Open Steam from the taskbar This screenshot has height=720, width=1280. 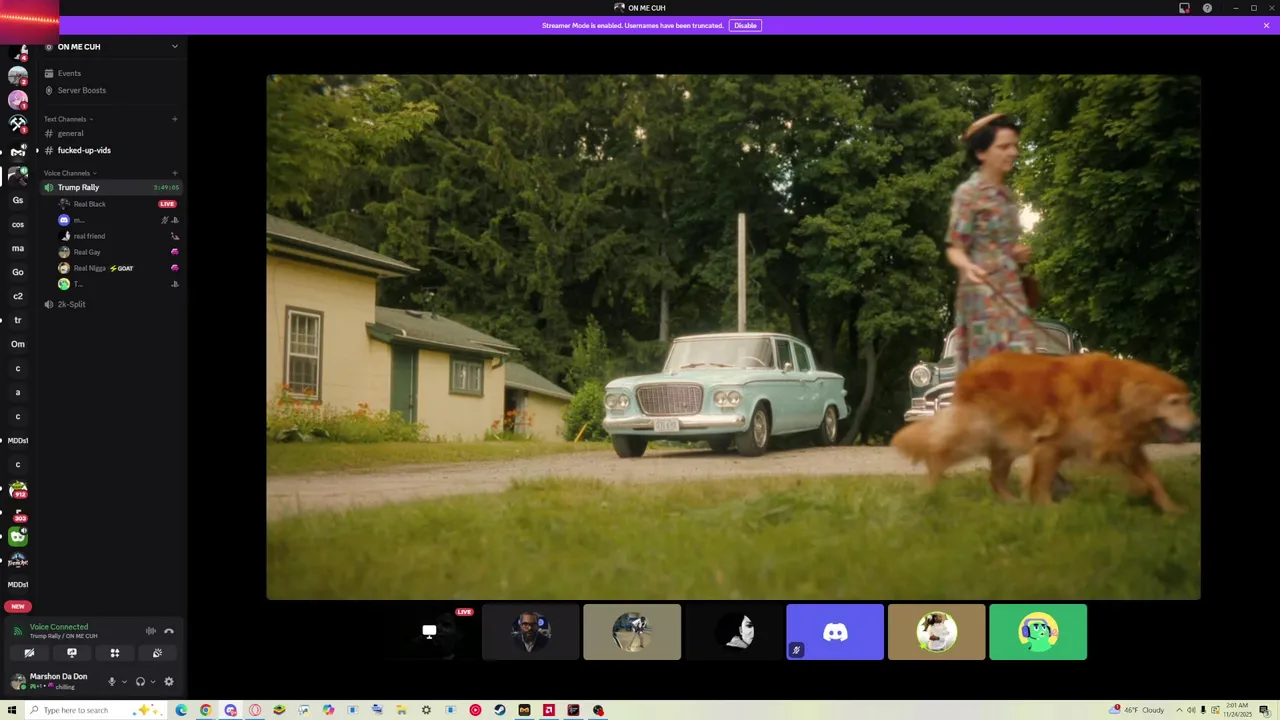coord(500,710)
